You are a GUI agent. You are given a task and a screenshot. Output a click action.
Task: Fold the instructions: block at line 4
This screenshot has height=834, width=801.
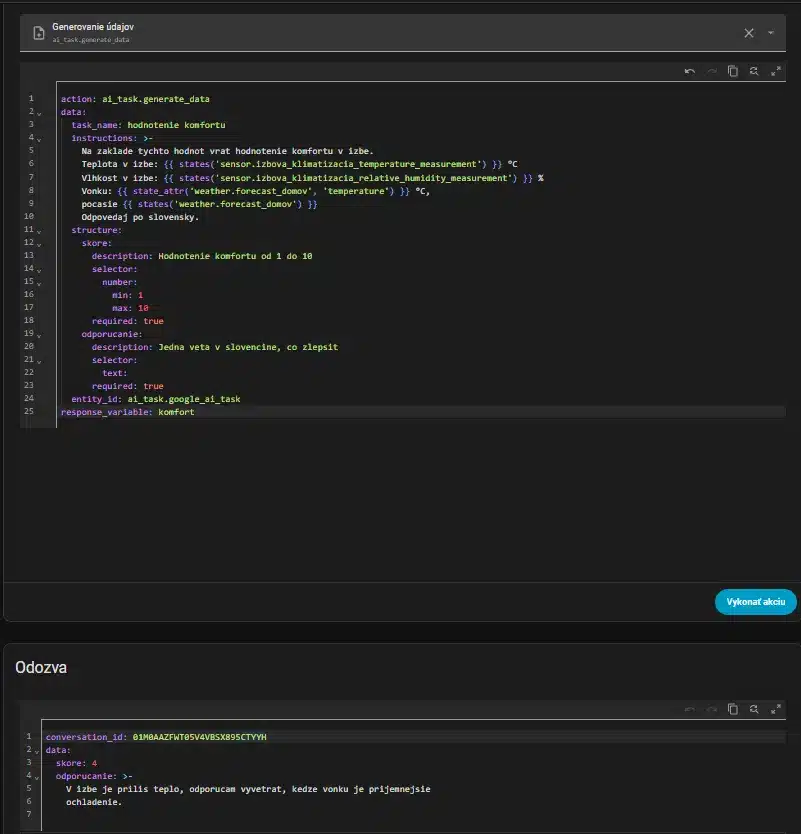click(39, 139)
